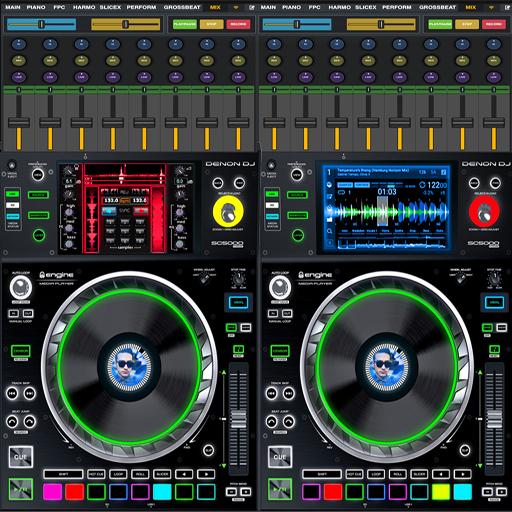
Task: Click the SLICER mode button on right deck
Action: [x=419, y=474]
